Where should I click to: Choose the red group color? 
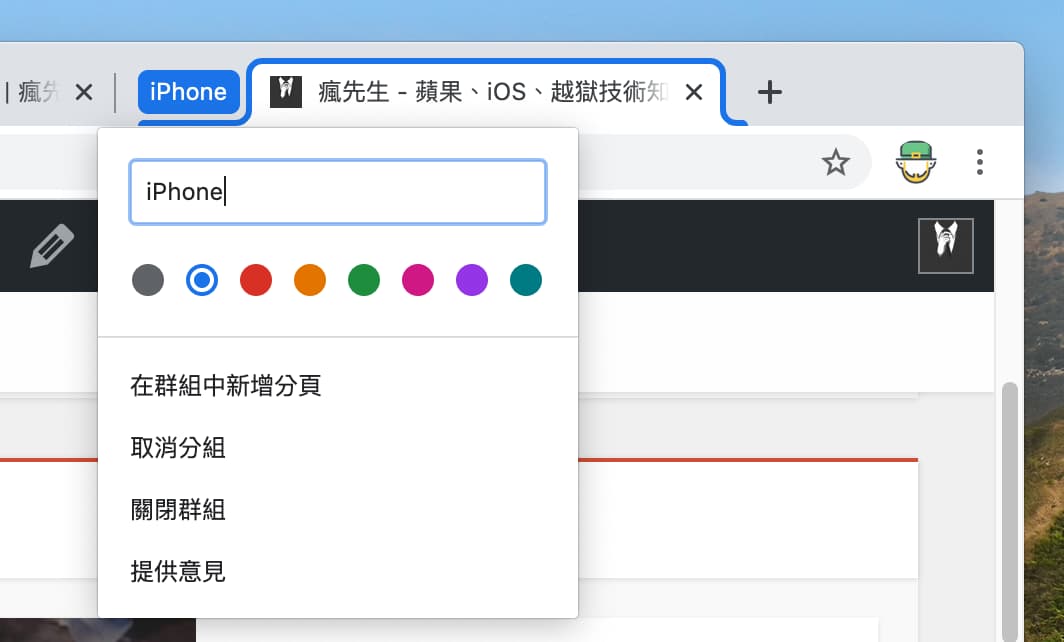(x=256, y=280)
